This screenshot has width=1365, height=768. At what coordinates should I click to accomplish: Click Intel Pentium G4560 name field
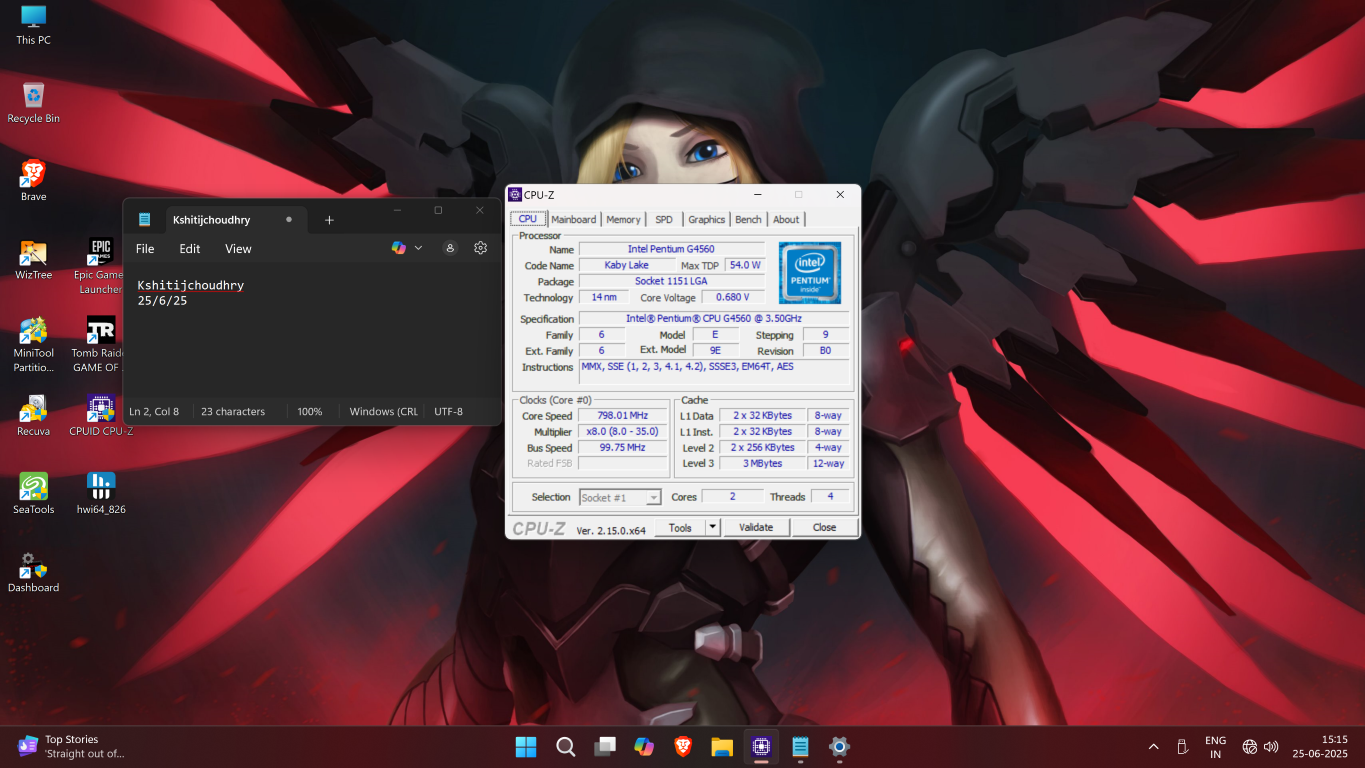(671, 249)
